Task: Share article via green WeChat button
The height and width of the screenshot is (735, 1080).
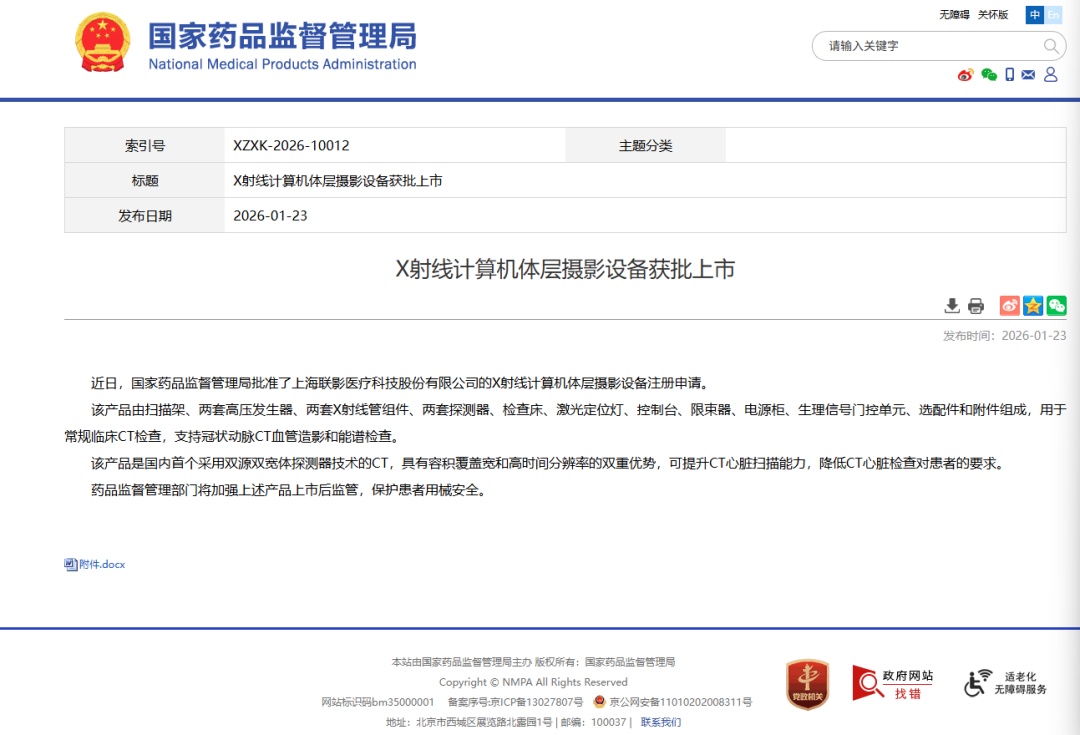Action: [1056, 306]
